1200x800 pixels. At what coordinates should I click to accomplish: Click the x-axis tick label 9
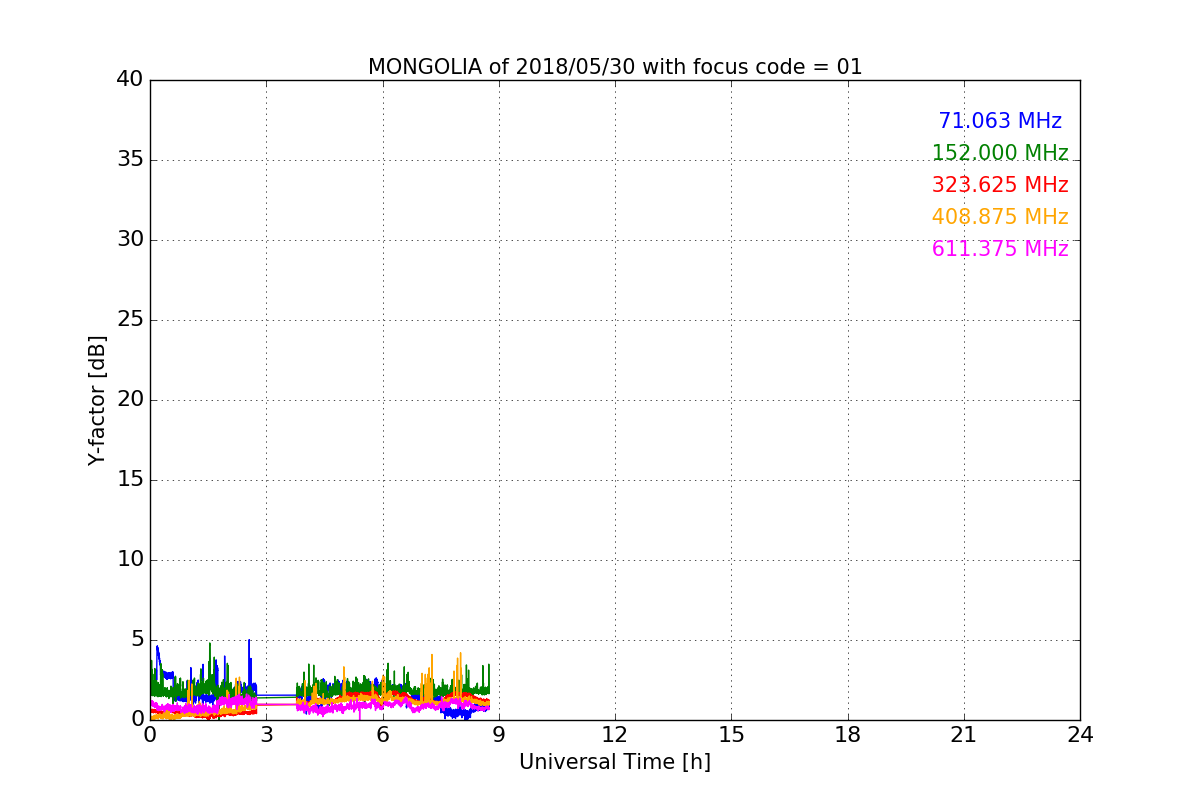click(x=499, y=735)
